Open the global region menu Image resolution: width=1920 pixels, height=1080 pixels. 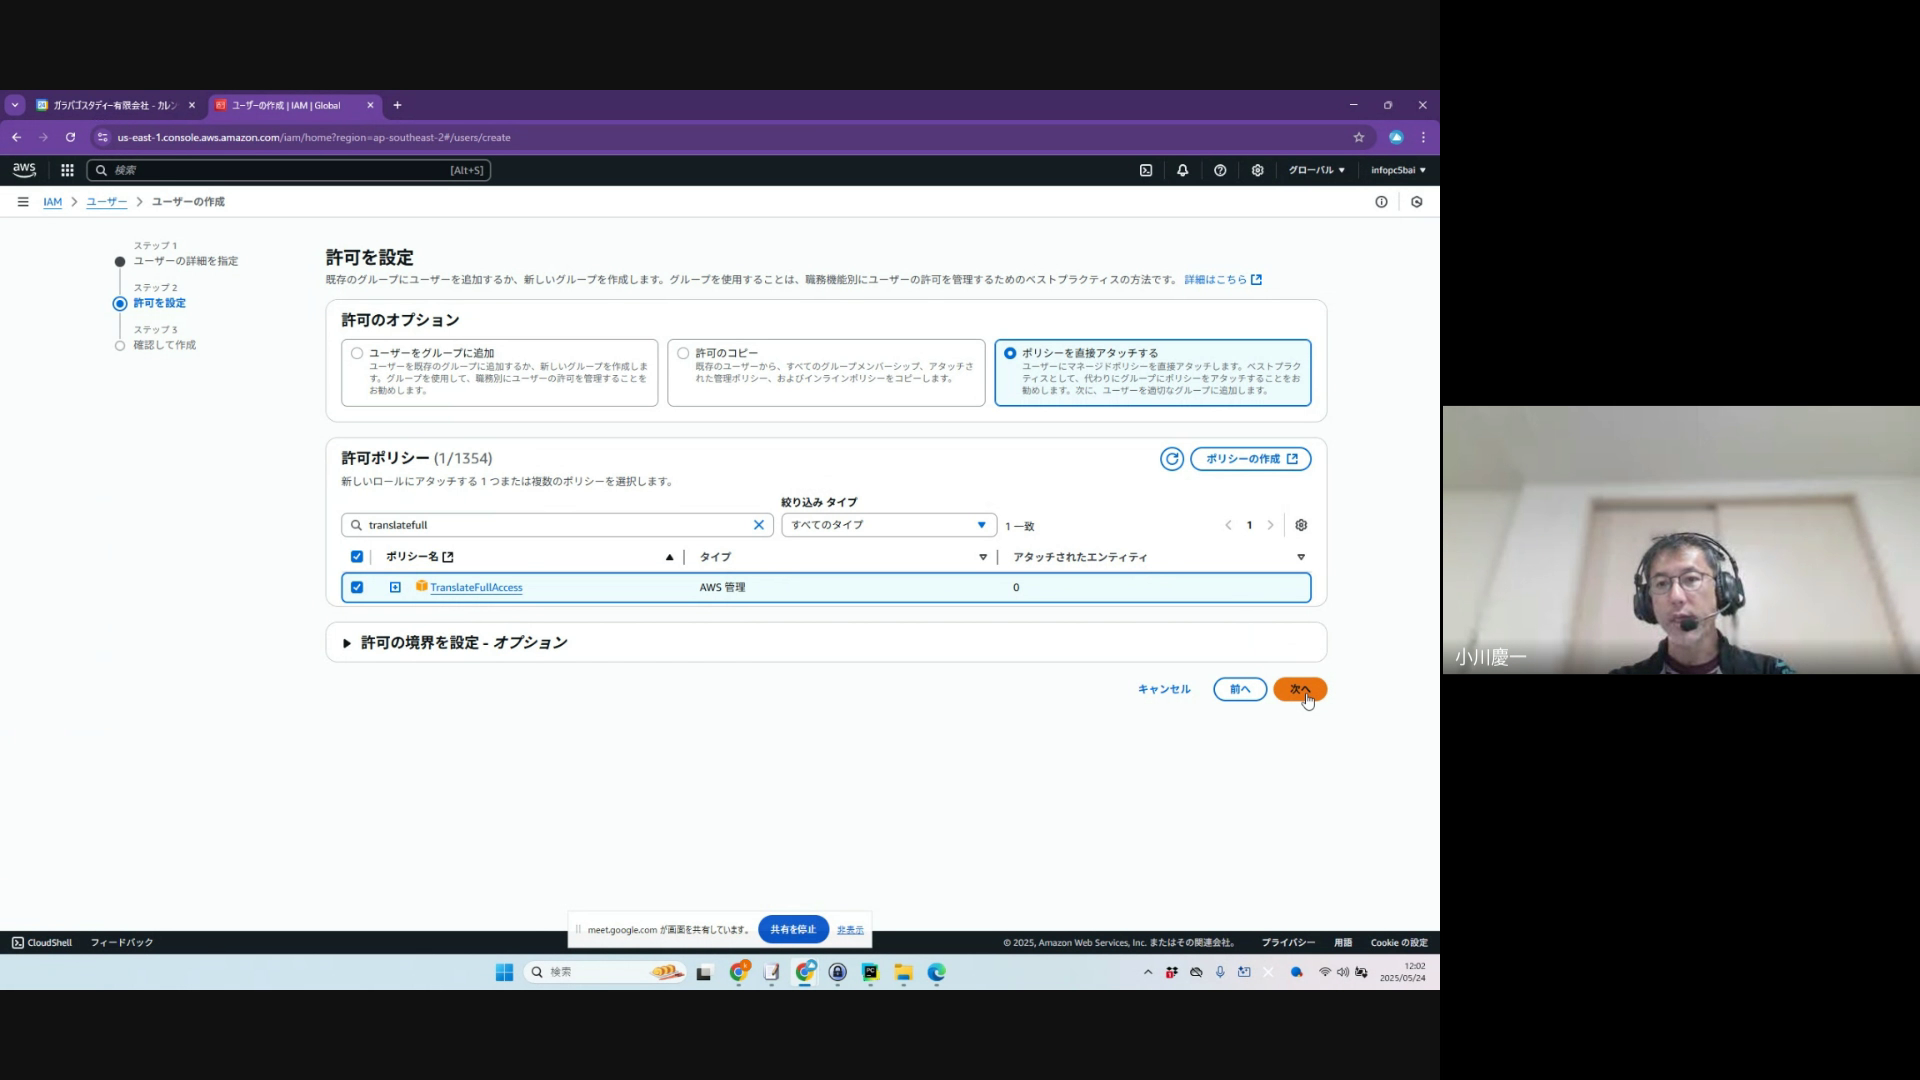coord(1315,170)
